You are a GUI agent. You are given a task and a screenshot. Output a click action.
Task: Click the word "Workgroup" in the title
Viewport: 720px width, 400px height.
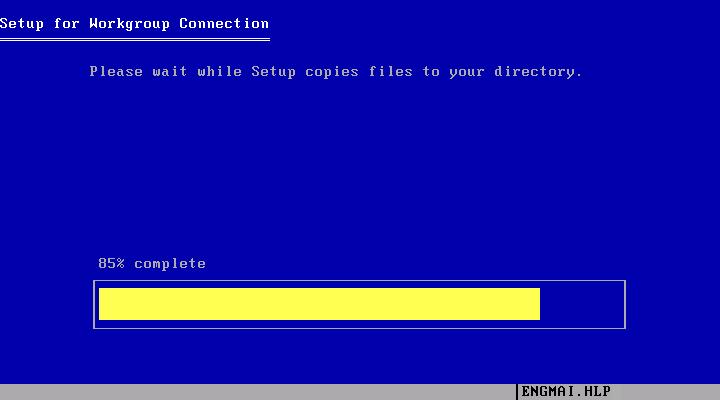tap(129, 24)
